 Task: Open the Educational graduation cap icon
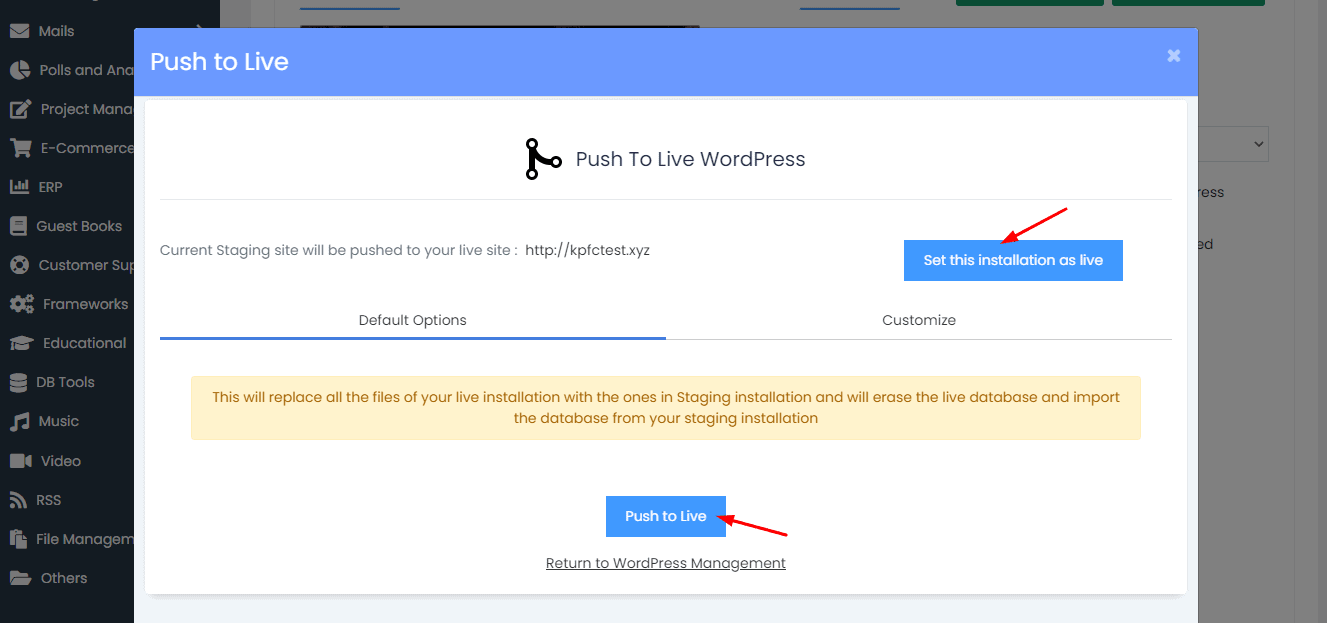click(x=21, y=343)
